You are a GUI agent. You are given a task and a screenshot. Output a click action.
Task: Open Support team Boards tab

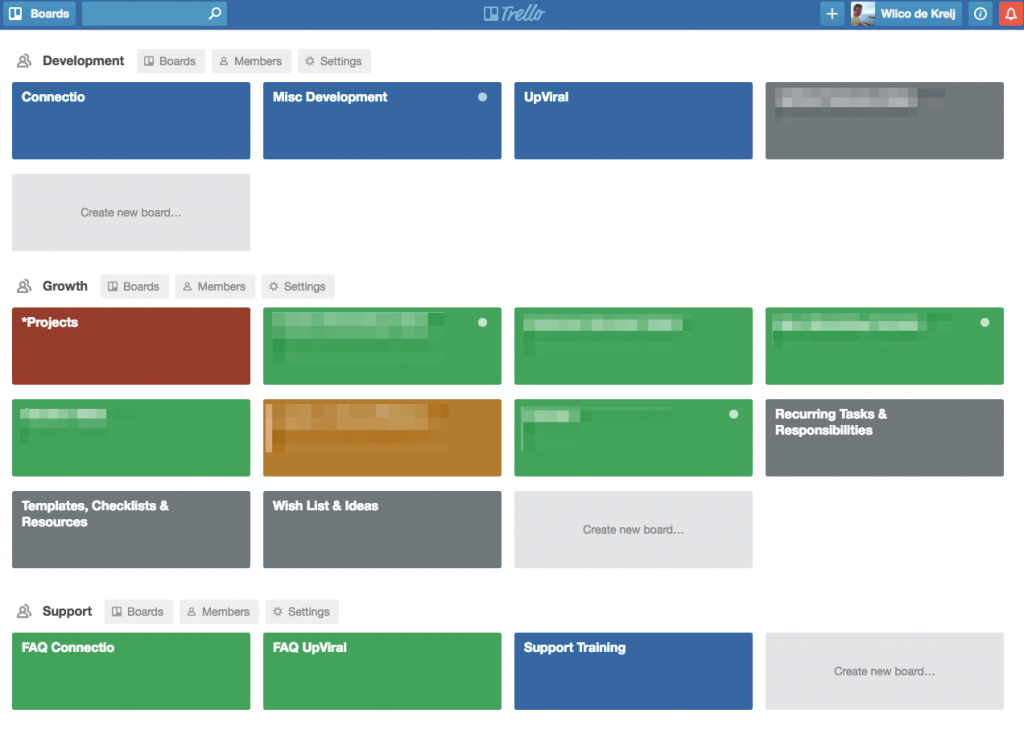coord(138,611)
